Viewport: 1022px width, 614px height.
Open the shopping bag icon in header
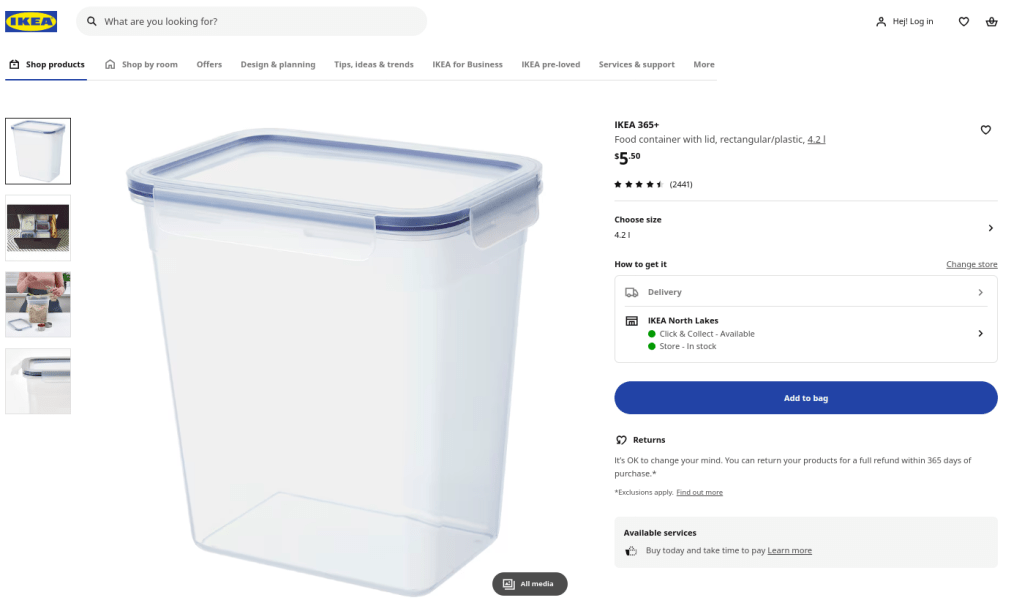click(991, 21)
